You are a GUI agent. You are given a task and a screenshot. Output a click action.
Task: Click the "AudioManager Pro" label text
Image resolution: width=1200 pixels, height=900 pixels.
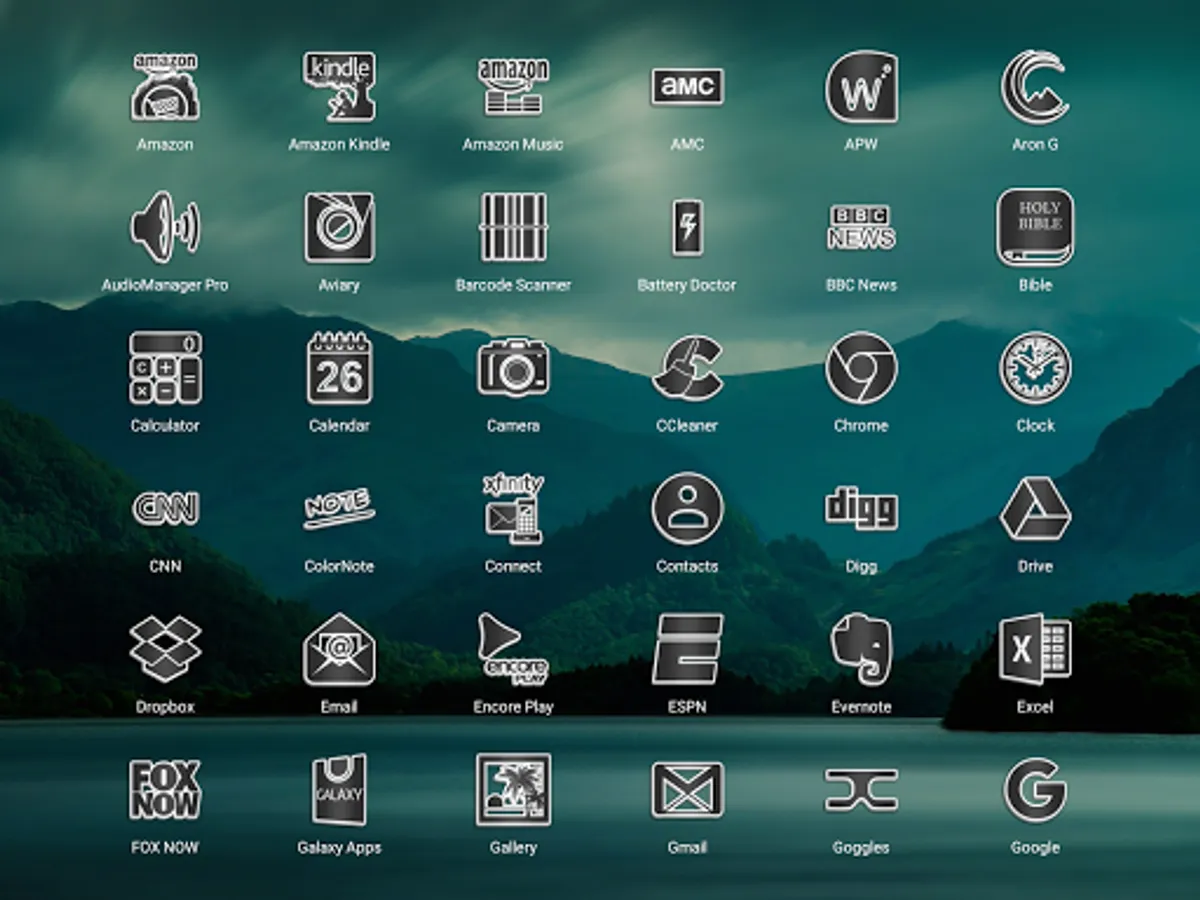click(x=165, y=285)
